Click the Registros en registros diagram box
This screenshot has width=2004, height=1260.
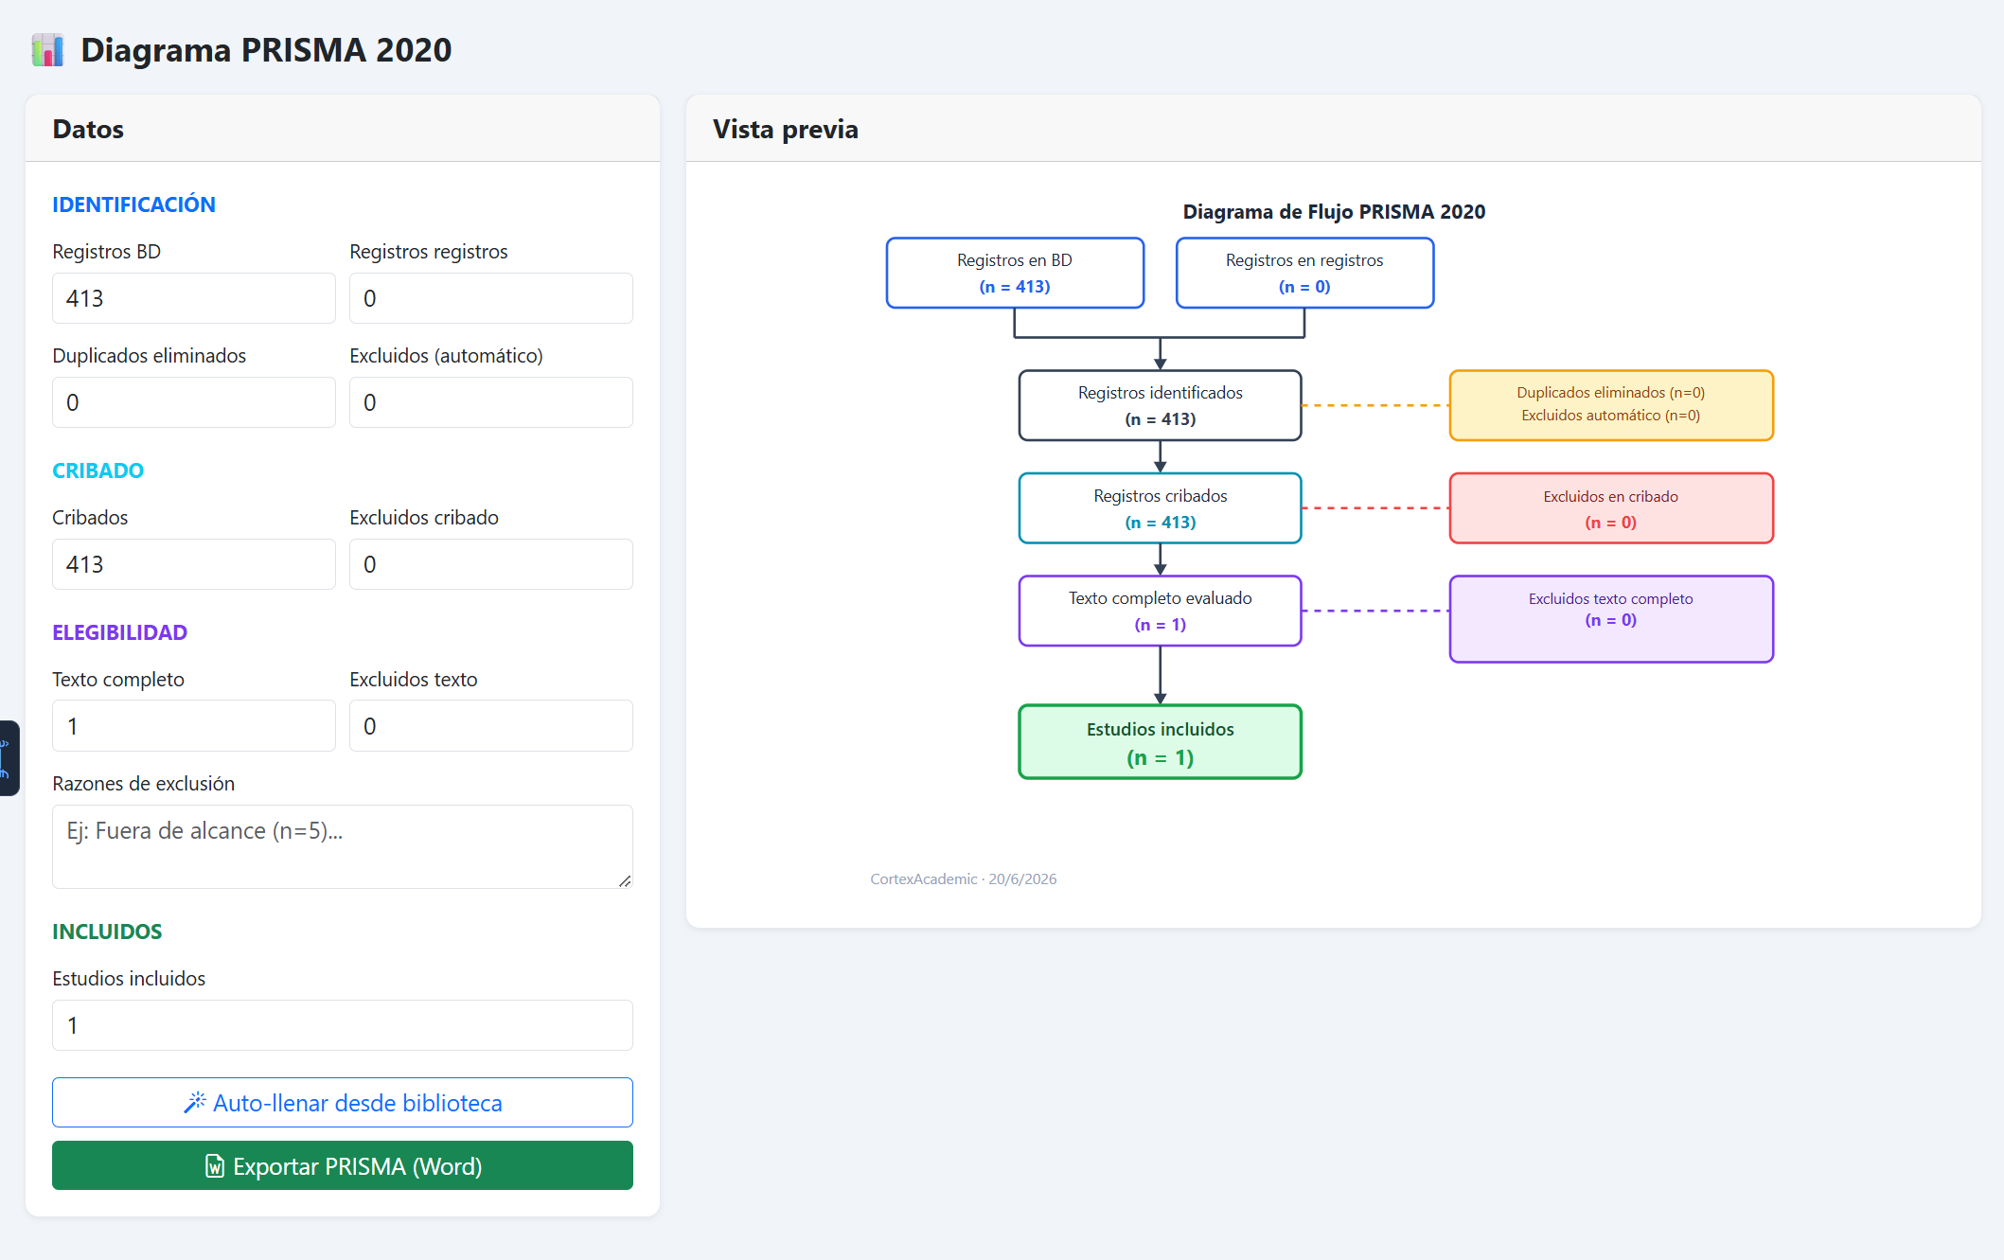[1305, 273]
